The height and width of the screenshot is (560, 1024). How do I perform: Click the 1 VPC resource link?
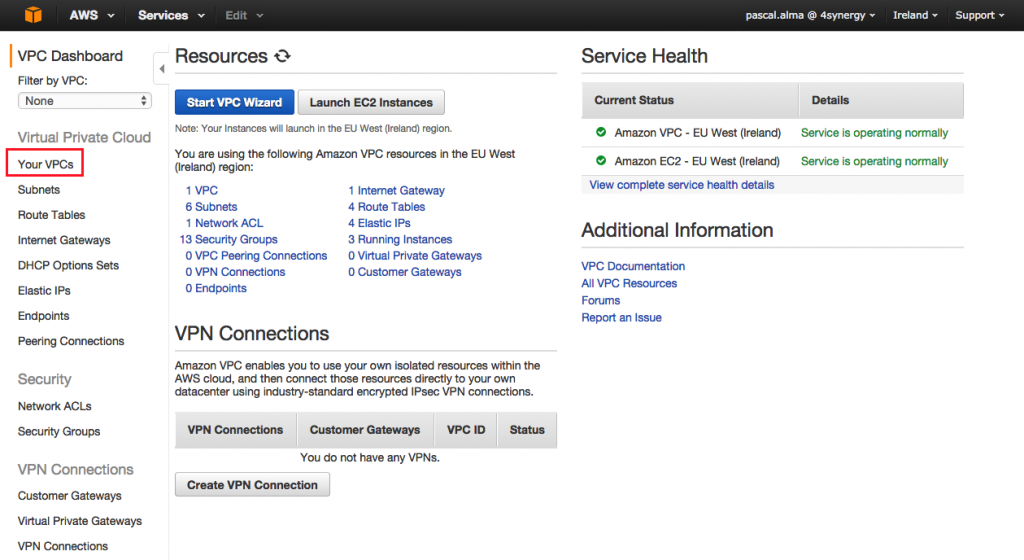(201, 191)
